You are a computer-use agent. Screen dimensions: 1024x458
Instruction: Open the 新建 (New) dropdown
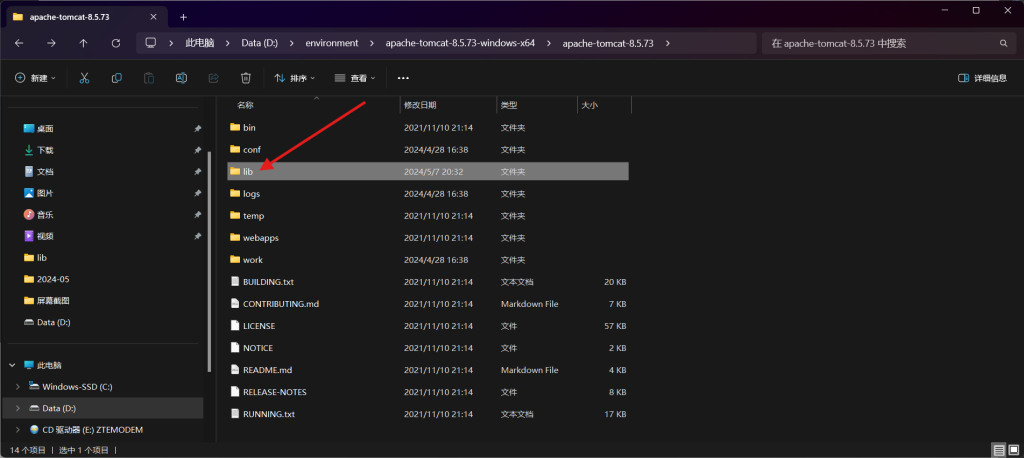(35, 78)
